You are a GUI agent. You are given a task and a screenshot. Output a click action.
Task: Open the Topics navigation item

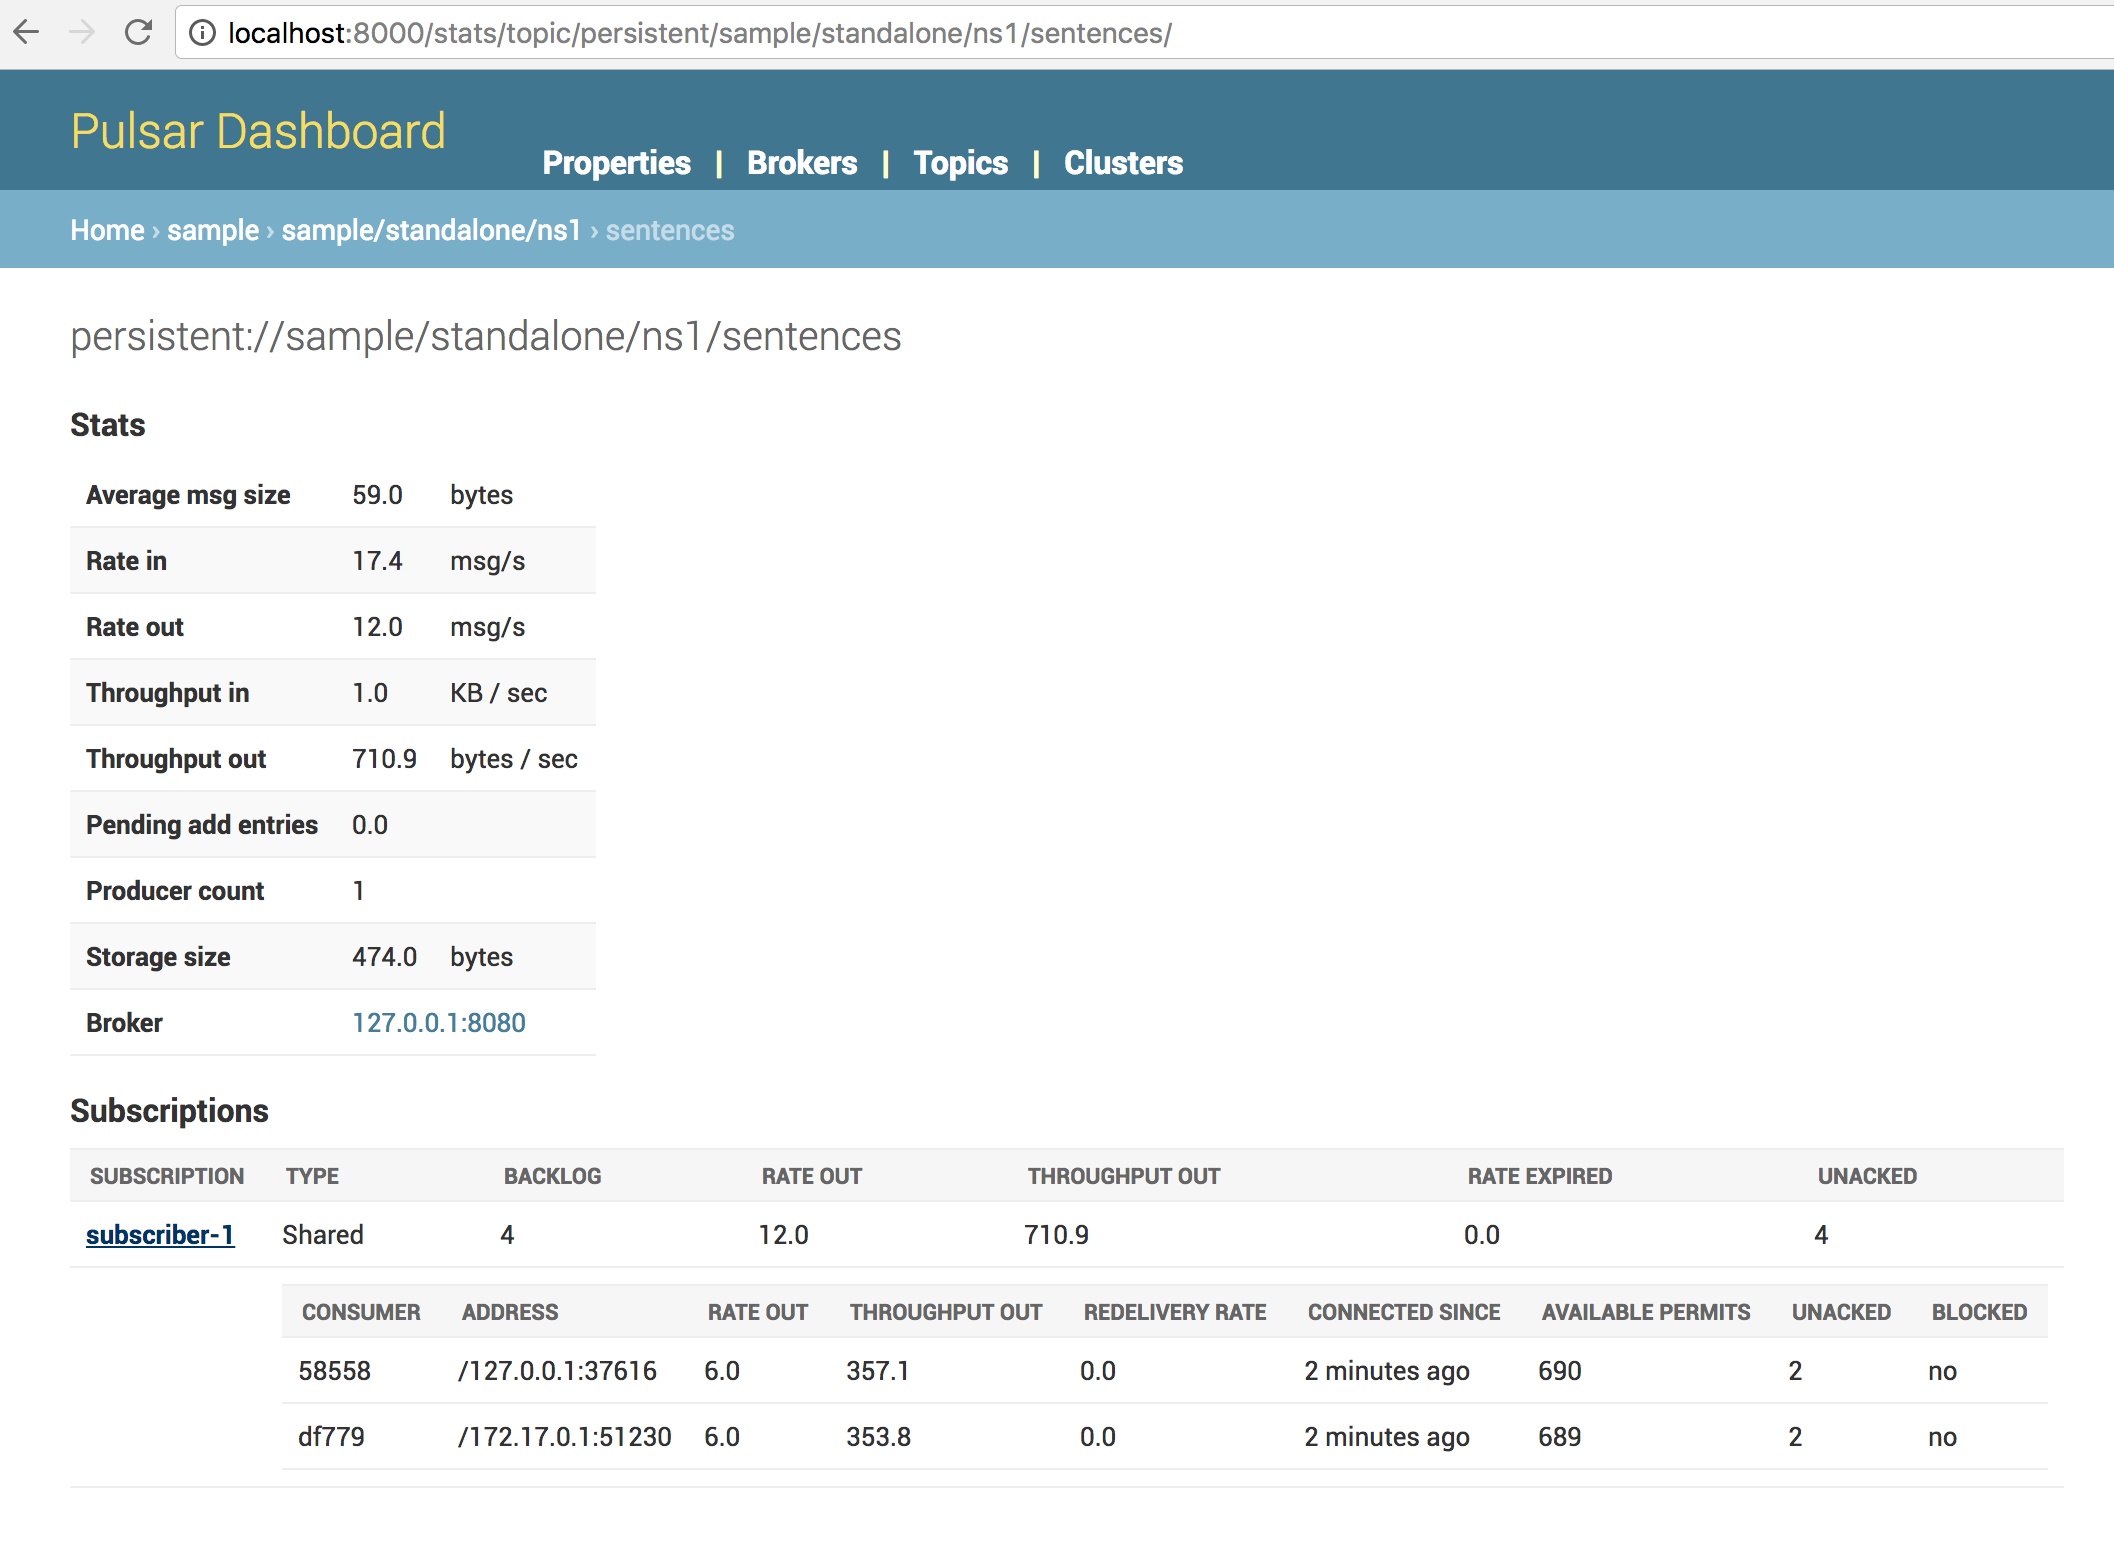point(960,163)
